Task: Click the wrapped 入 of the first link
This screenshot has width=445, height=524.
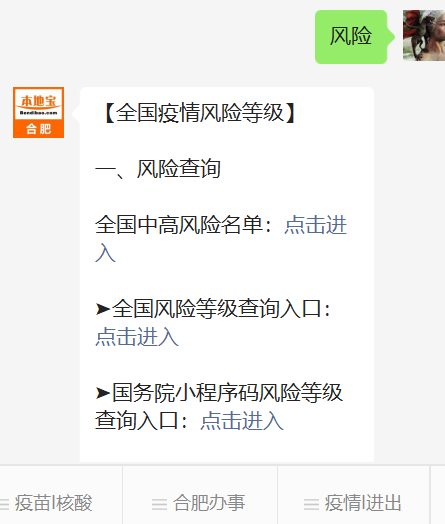Action: (x=106, y=253)
